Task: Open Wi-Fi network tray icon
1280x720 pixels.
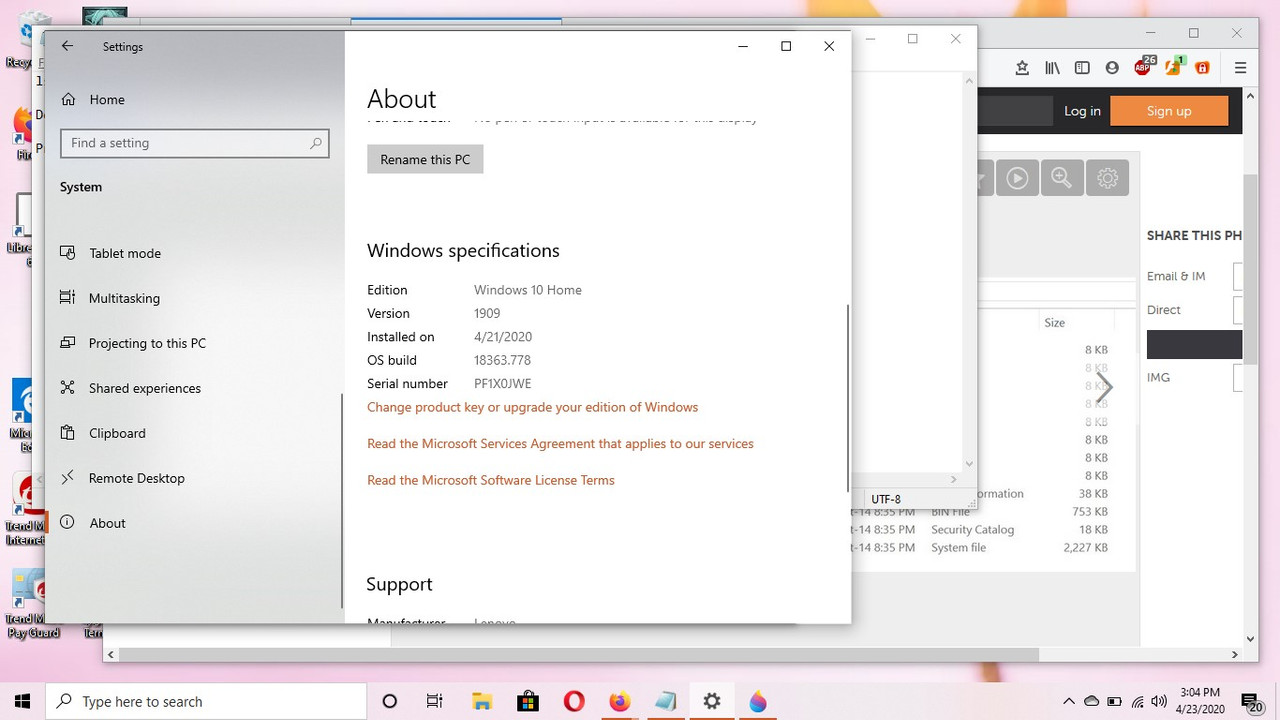Action: 1137,701
